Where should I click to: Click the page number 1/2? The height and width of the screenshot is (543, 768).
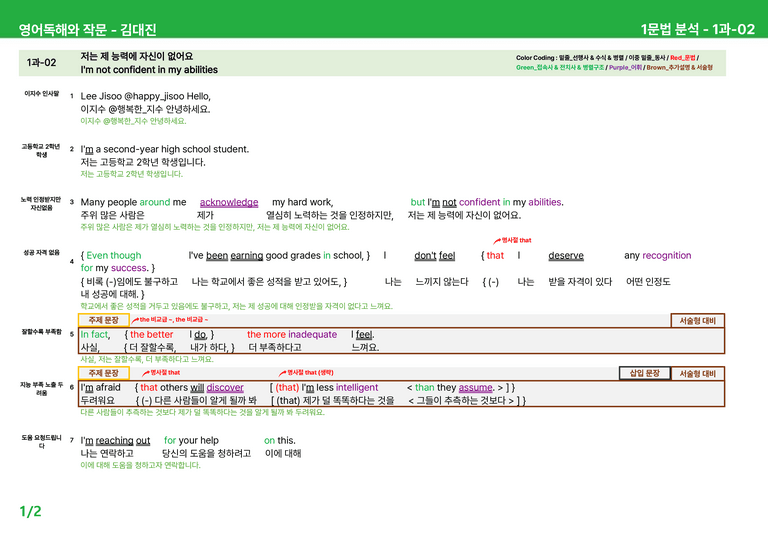pyautogui.click(x=30, y=512)
